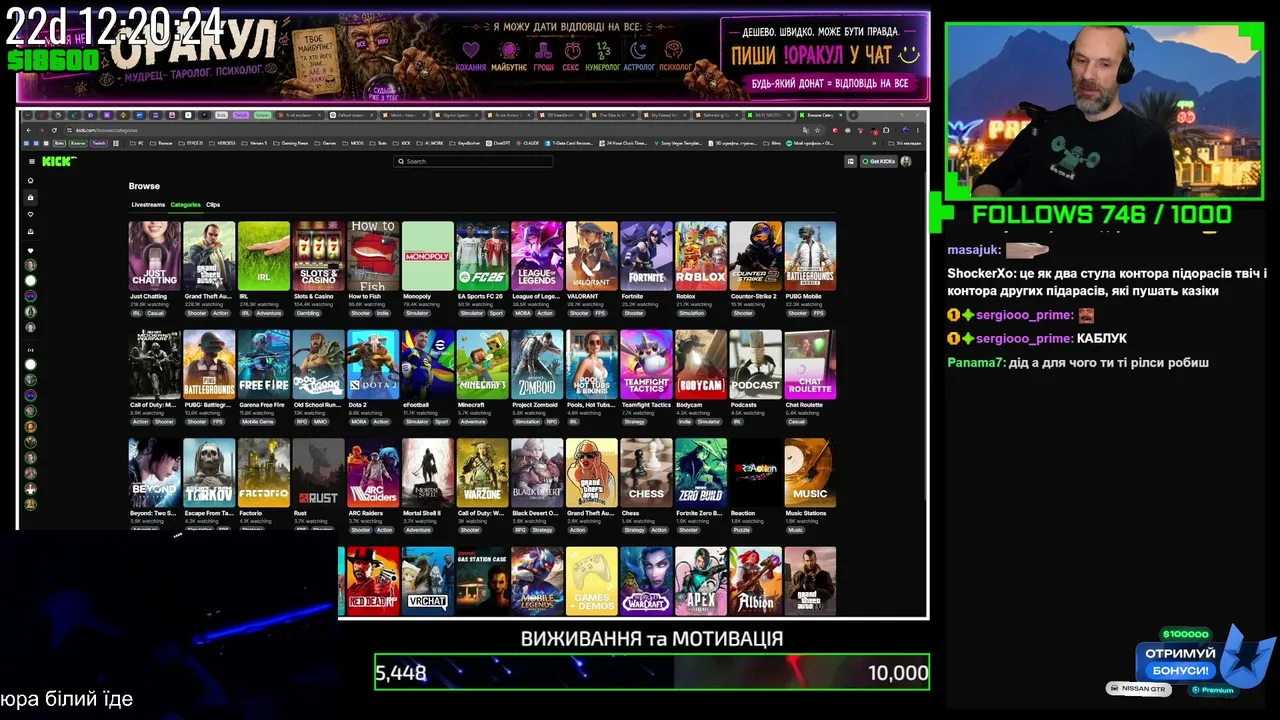Viewport: 1280px width, 720px height.
Task: Open the Kick sidebar hamburger menu
Action: [x=31, y=161]
